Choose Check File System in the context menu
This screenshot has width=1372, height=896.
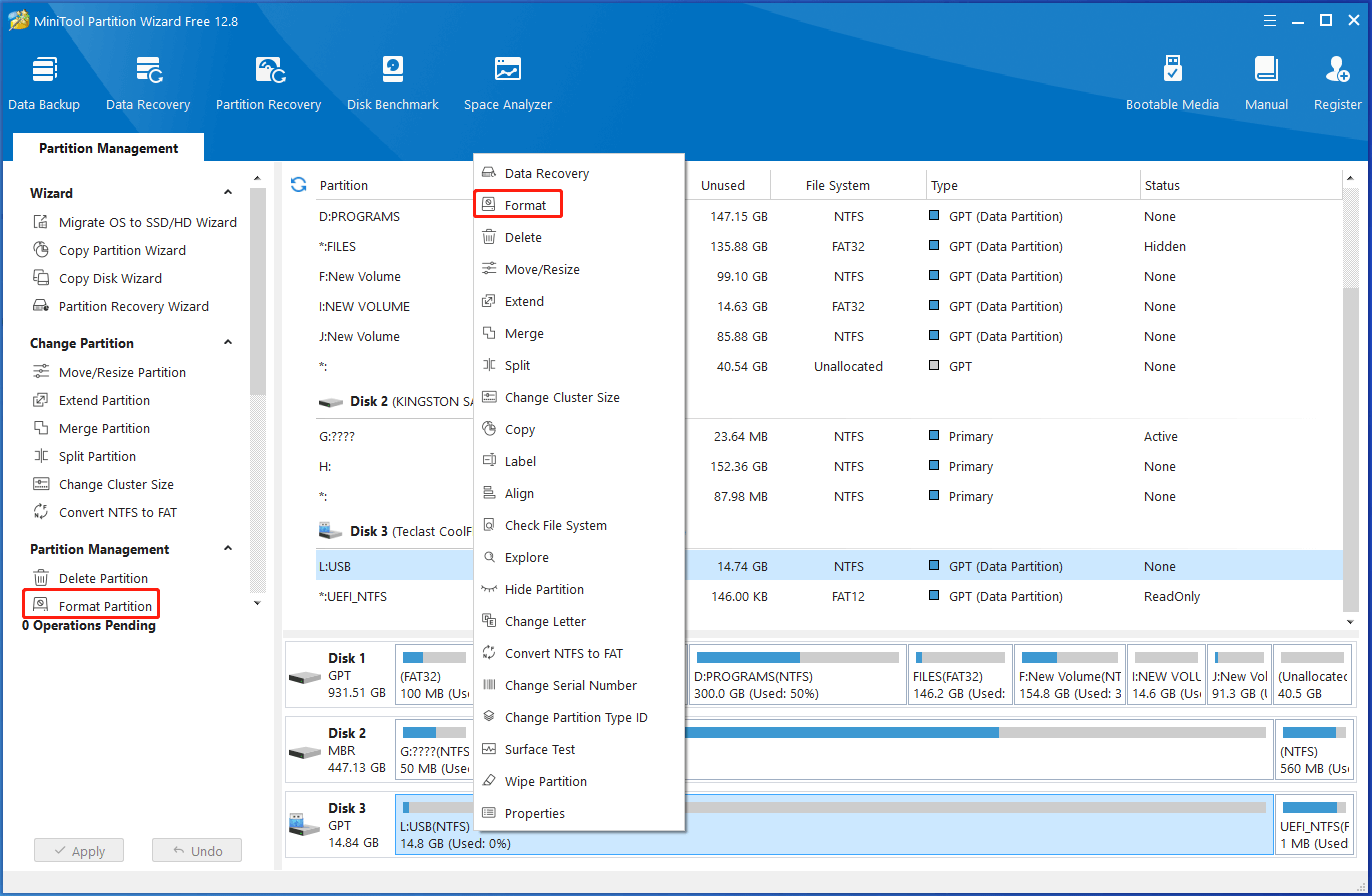click(x=579, y=525)
